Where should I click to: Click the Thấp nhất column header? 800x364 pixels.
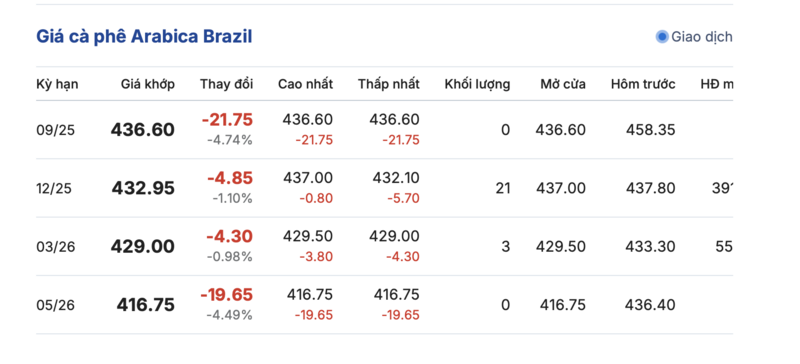pos(389,84)
